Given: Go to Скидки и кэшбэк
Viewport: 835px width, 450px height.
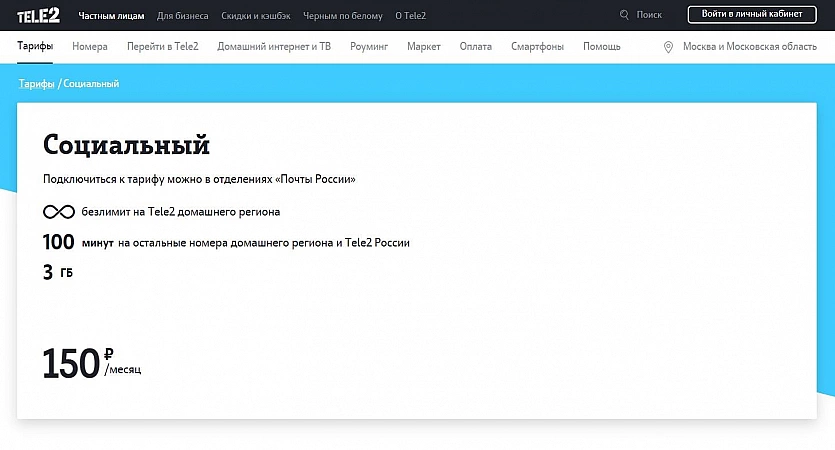Looking at the screenshot, I should tap(256, 15).
